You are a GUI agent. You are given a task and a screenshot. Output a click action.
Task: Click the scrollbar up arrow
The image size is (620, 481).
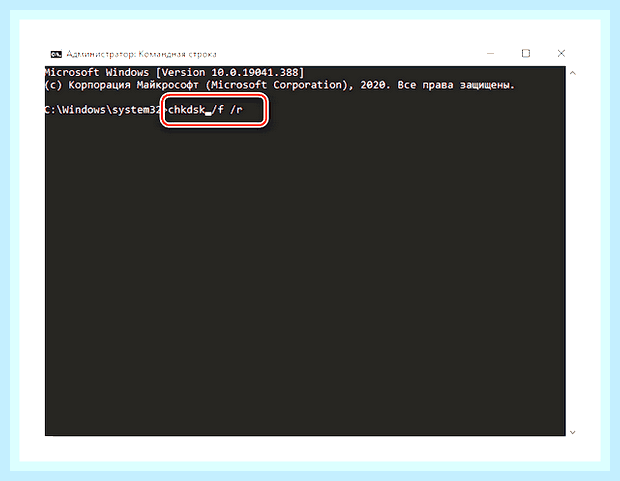point(573,73)
